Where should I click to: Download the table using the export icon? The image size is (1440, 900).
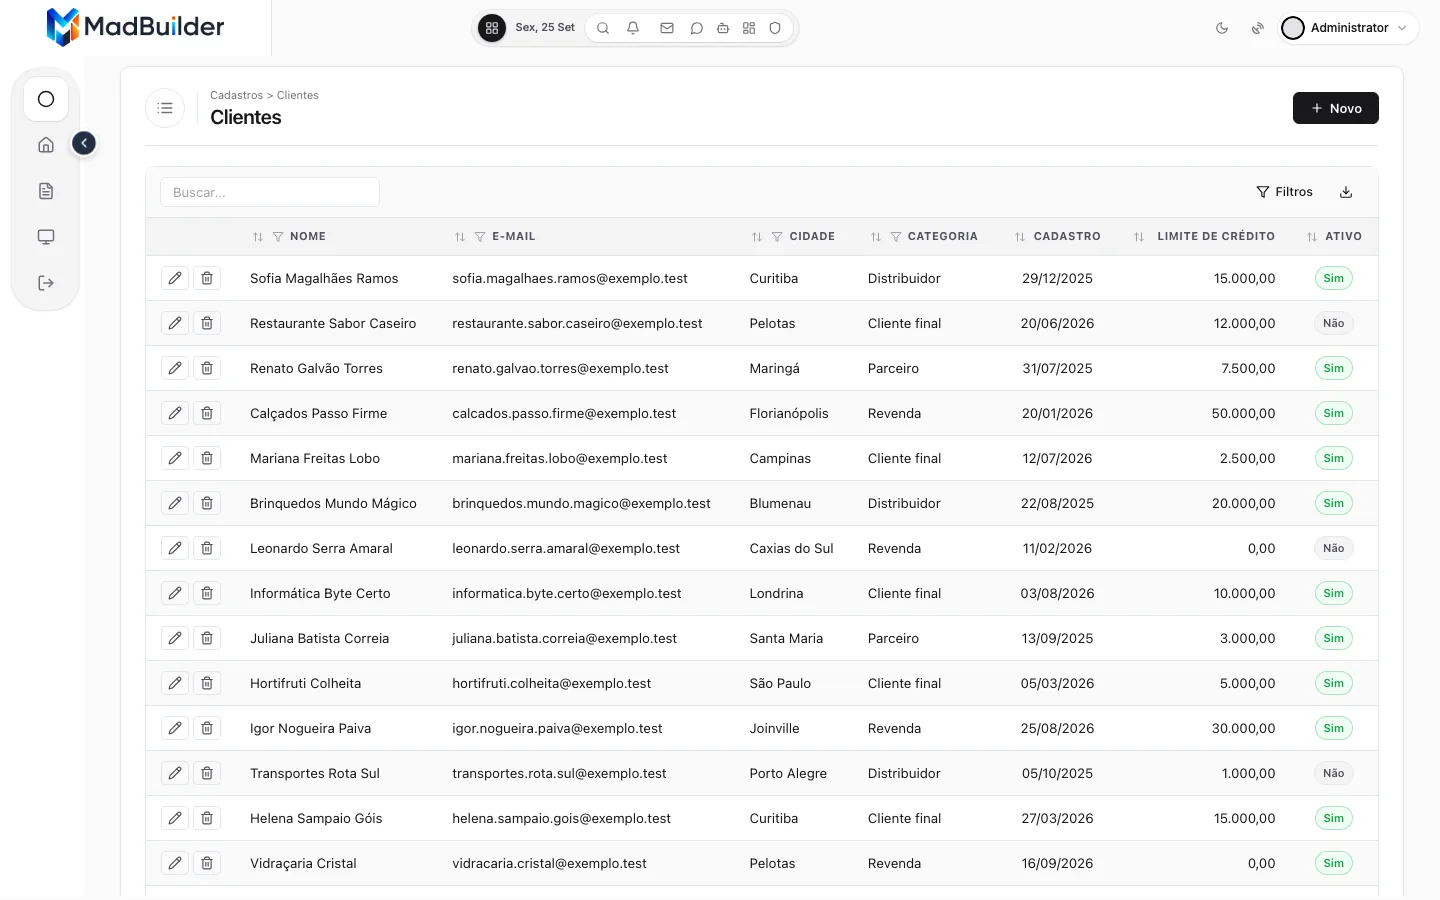point(1346,192)
